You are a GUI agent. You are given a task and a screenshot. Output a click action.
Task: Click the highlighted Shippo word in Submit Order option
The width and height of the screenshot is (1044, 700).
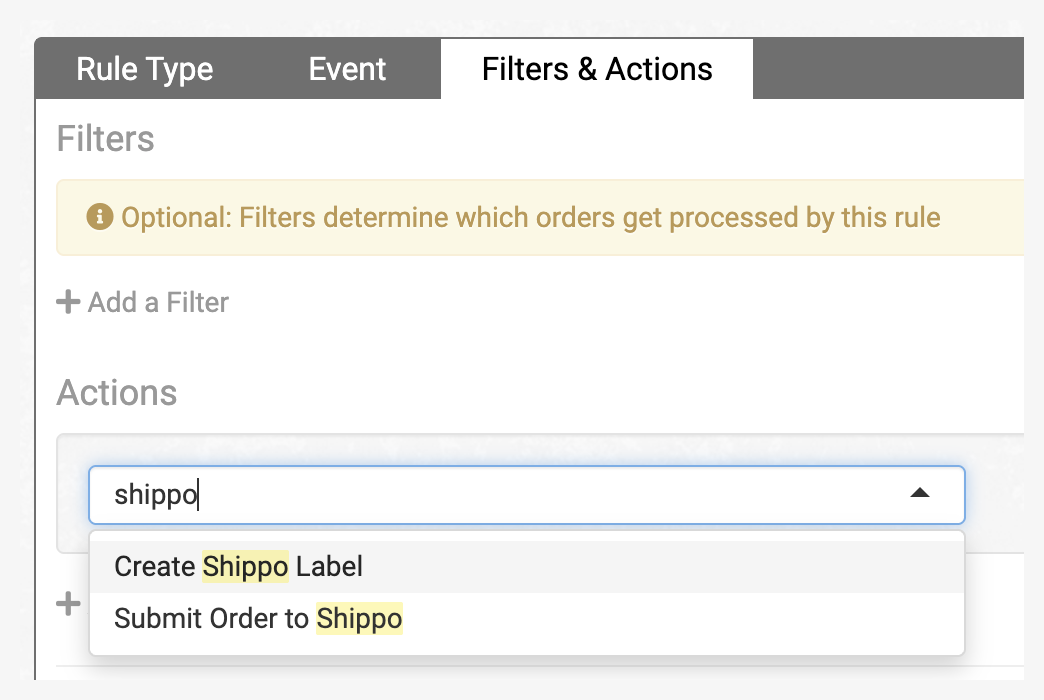coord(359,619)
